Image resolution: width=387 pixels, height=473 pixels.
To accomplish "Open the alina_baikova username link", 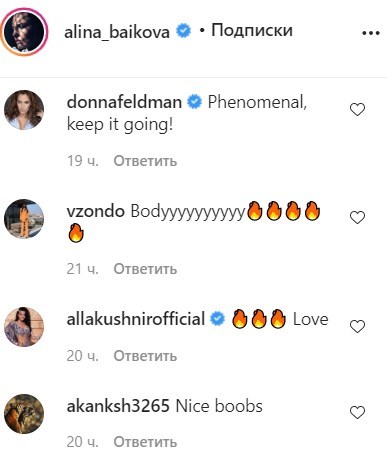I will (x=117, y=32).
